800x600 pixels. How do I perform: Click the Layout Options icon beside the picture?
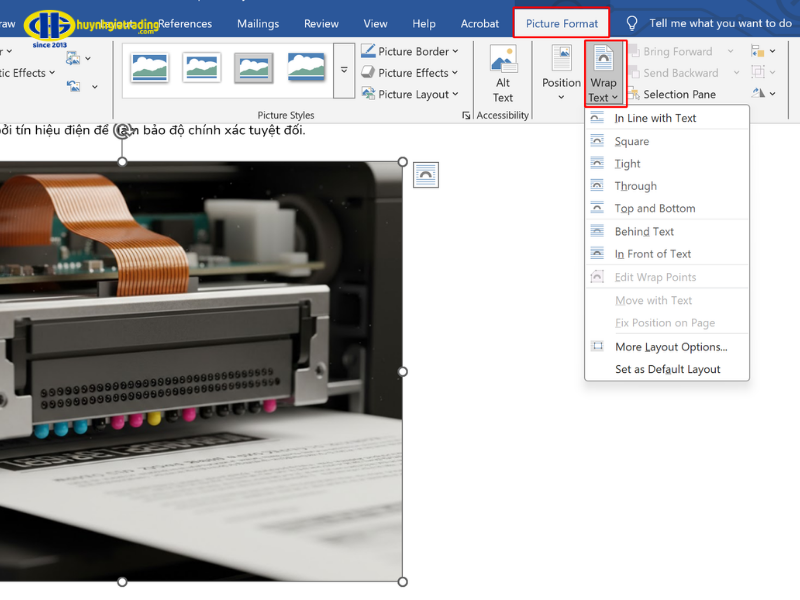[x=425, y=175]
